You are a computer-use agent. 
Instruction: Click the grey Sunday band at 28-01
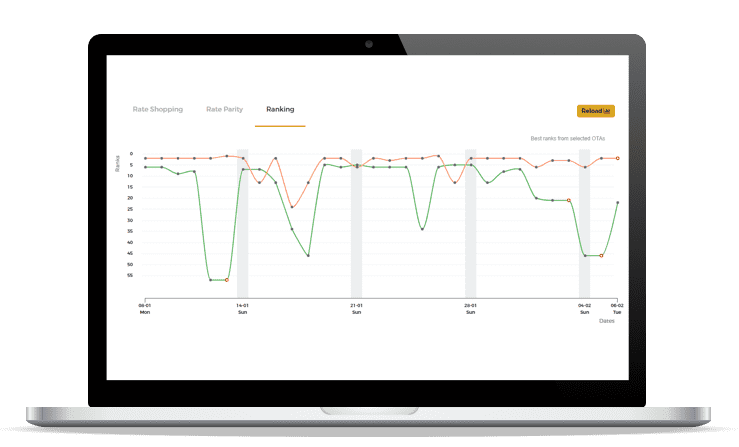click(x=471, y=224)
